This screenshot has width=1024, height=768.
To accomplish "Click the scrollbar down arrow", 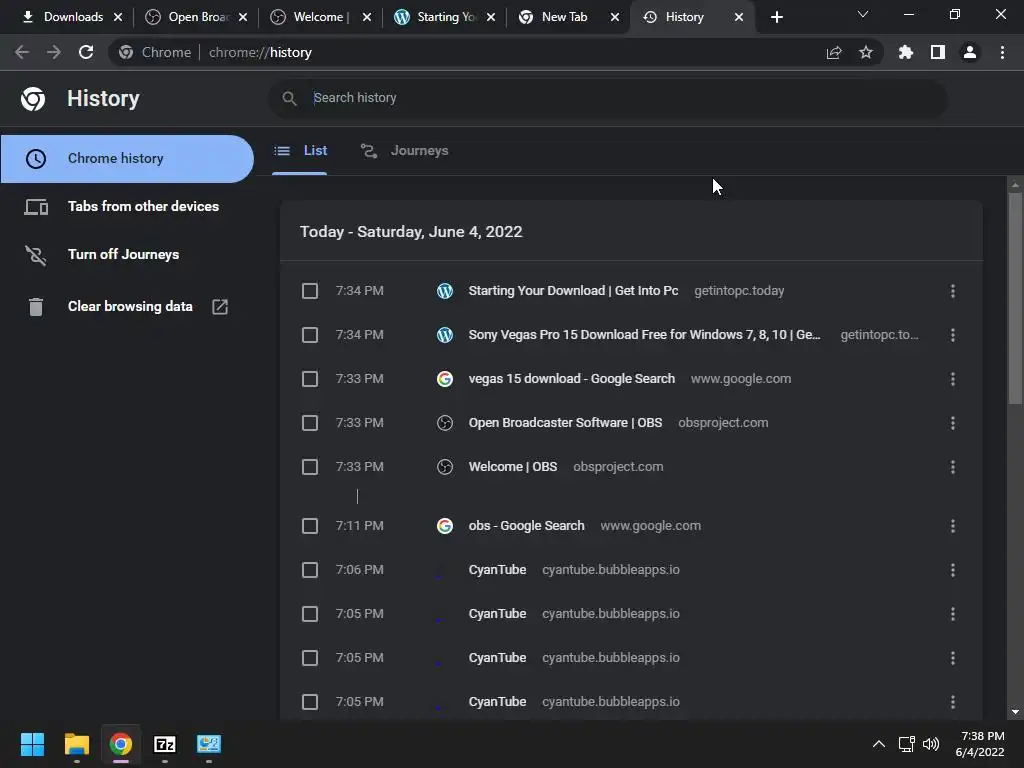I will tap(1015, 712).
